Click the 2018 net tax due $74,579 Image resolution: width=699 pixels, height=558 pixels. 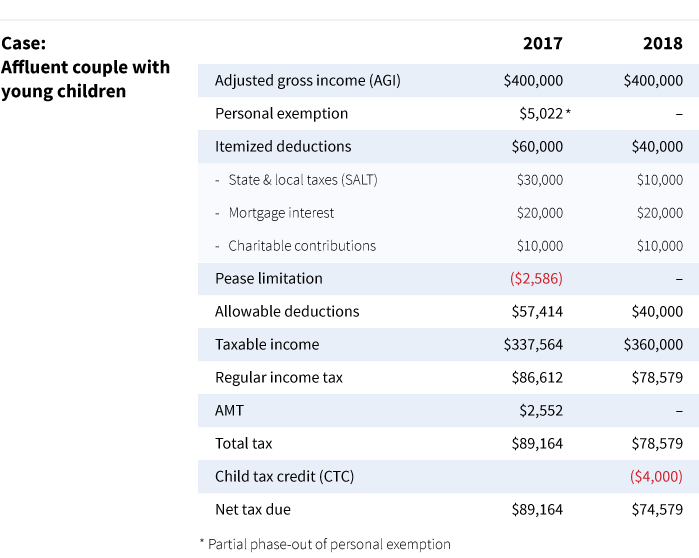658,510
